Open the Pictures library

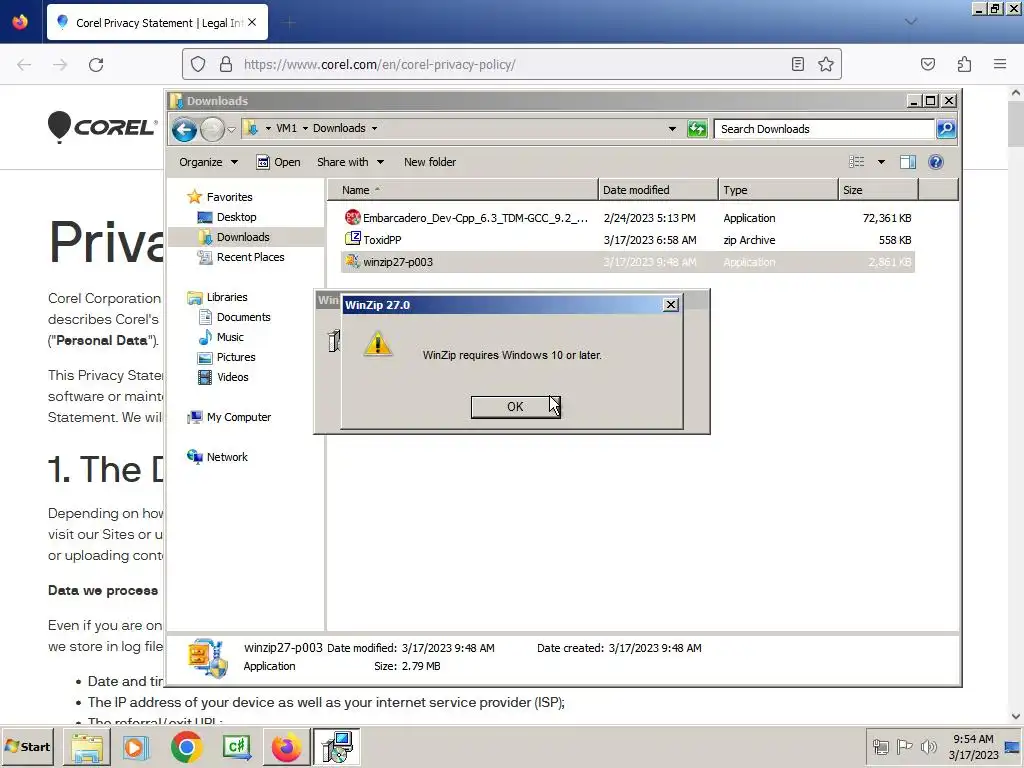point(235,357)
